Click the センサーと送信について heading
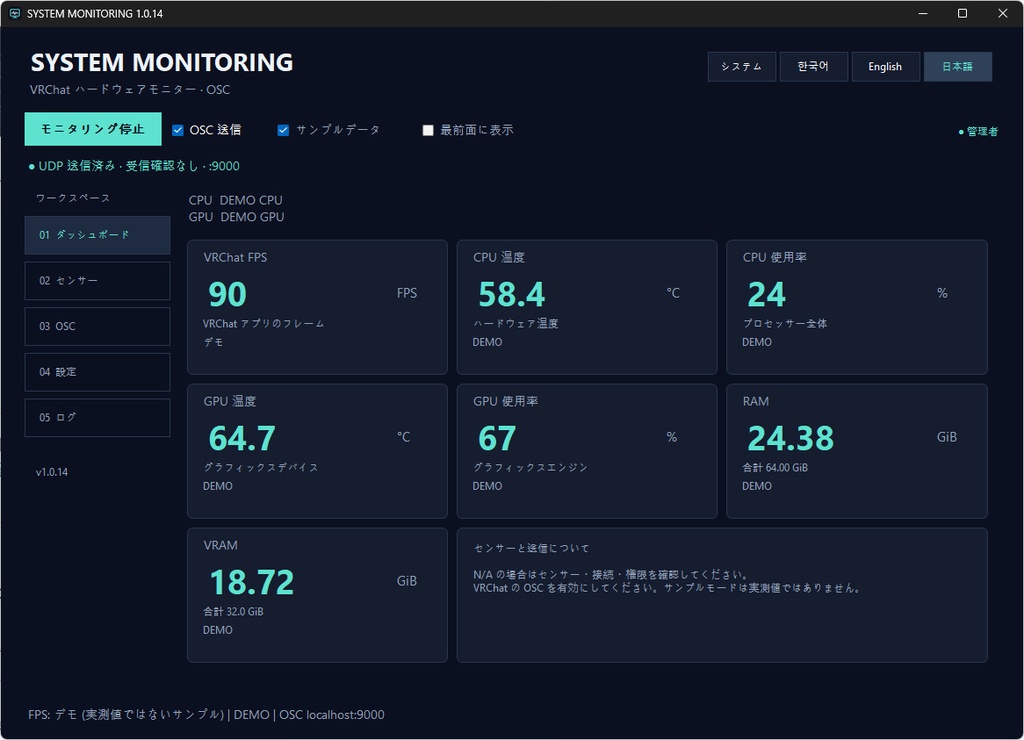Viewport: 1024px width, 740px height. pos(531,548)
